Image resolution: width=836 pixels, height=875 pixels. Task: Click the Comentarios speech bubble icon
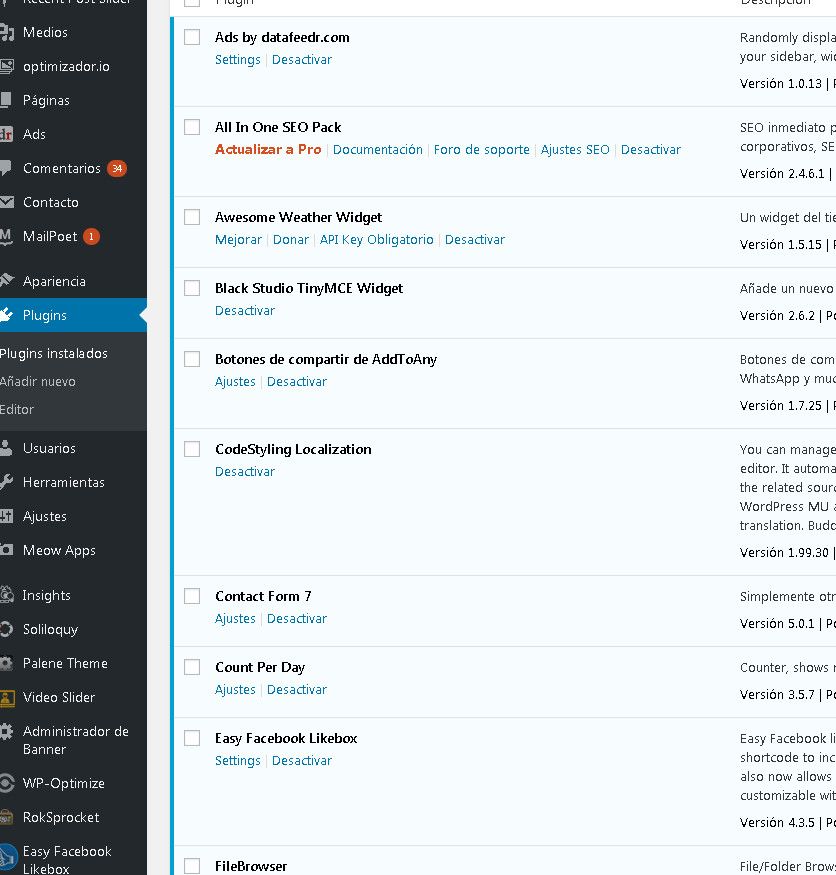tap(6, 169)
